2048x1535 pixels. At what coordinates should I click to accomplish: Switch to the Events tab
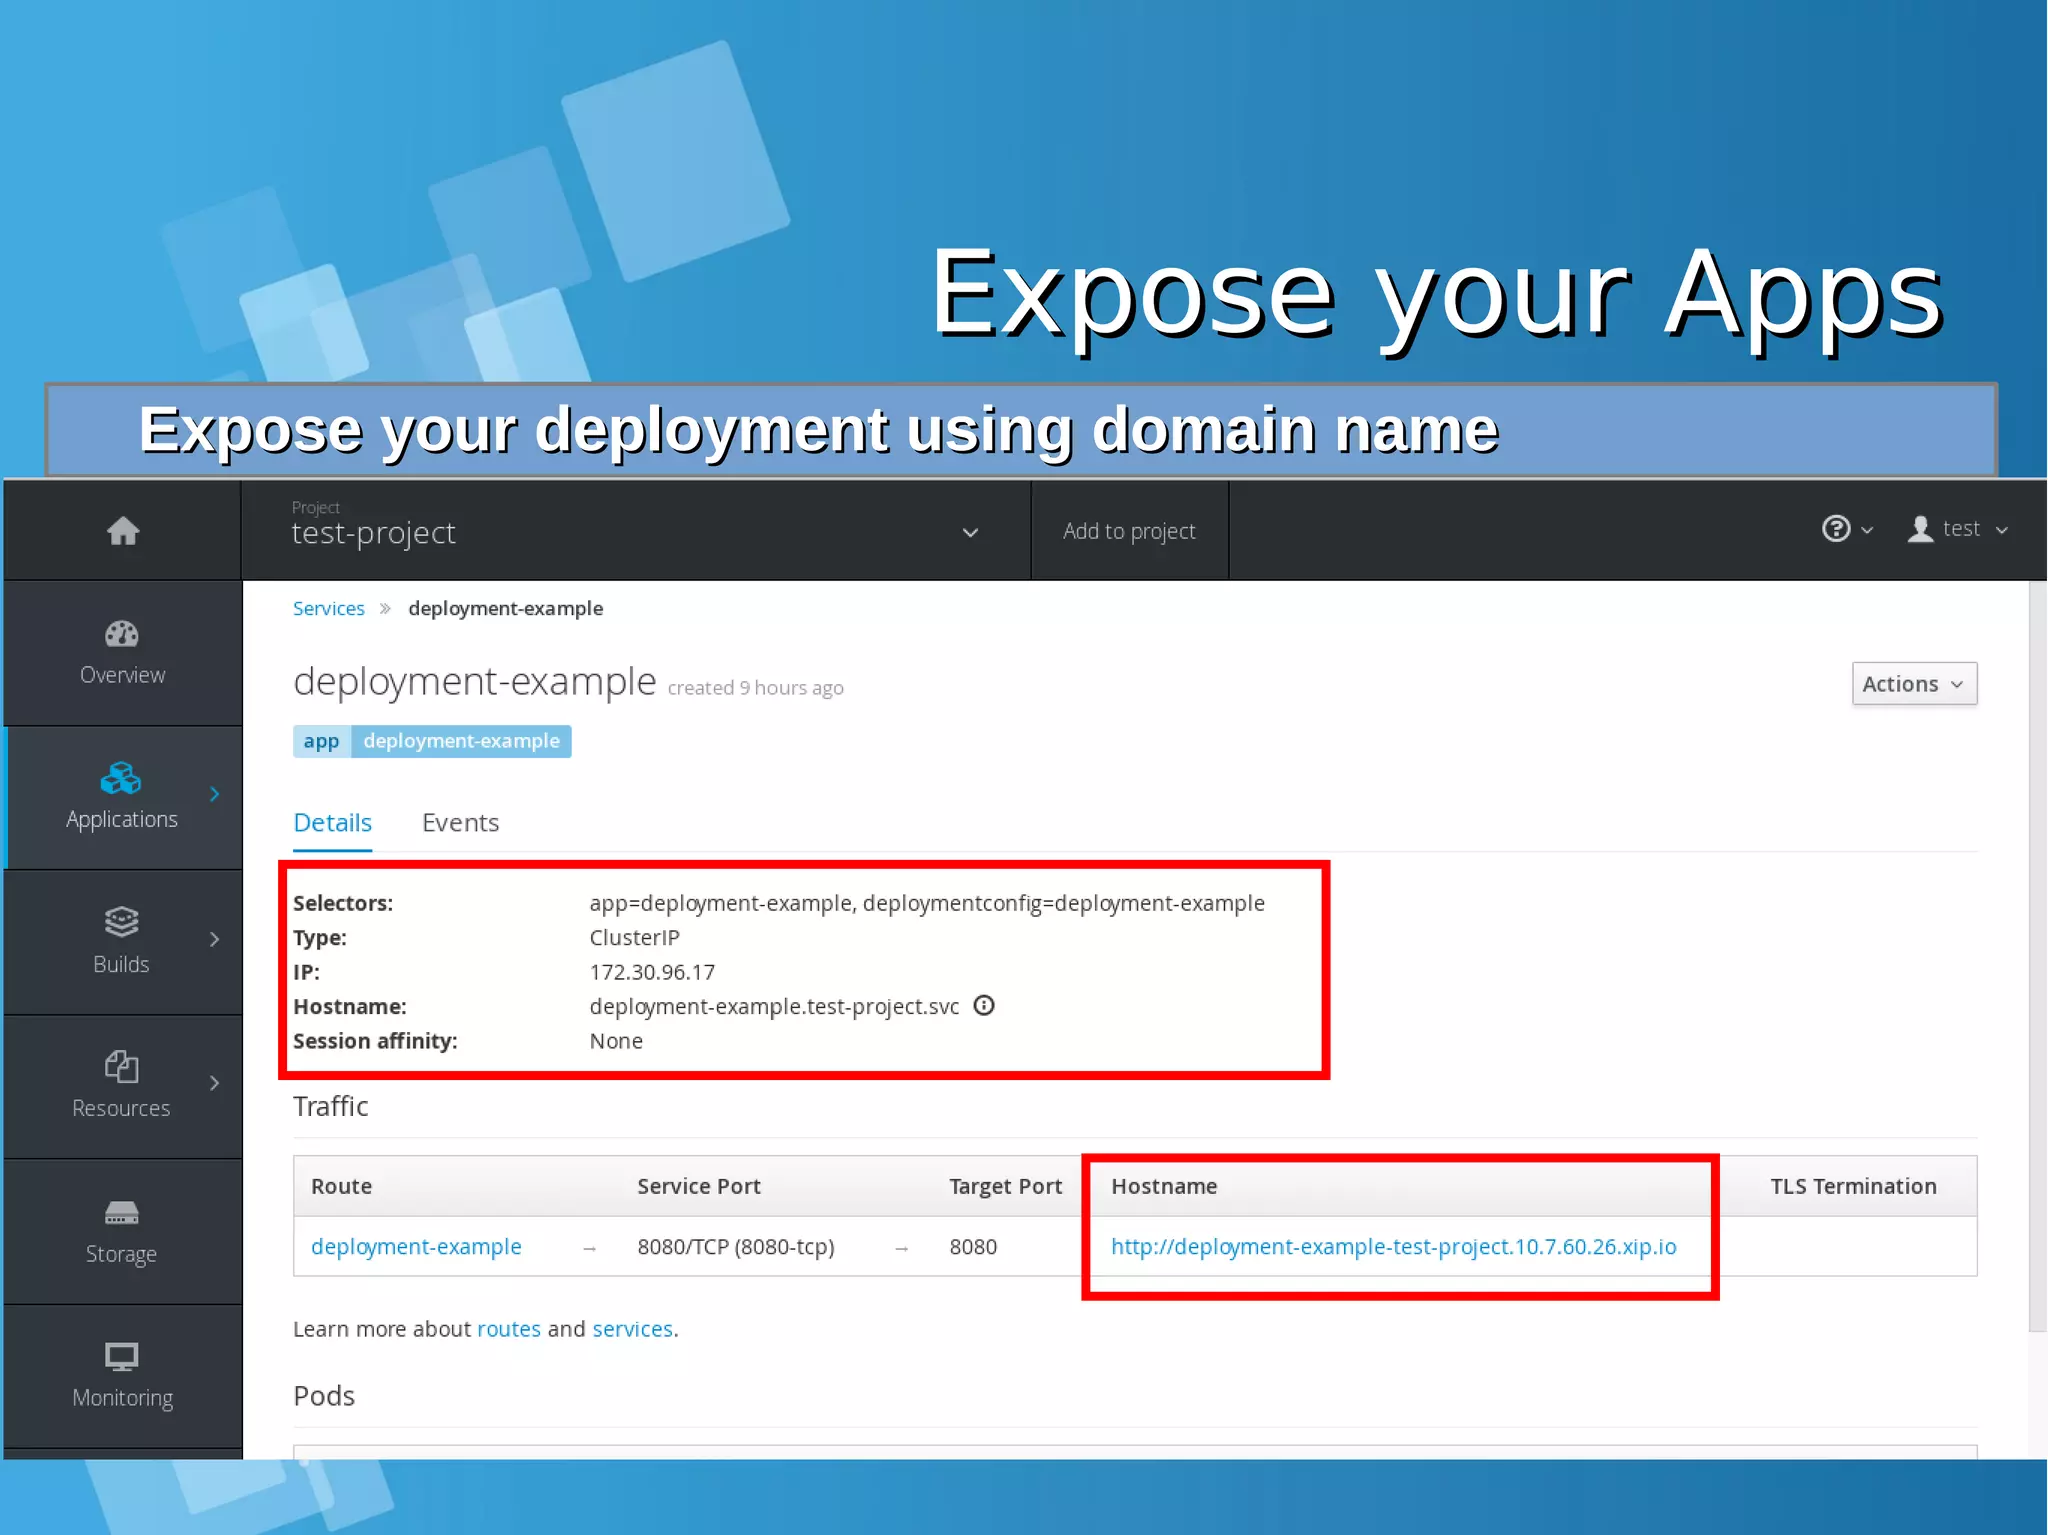coord(460,823)
